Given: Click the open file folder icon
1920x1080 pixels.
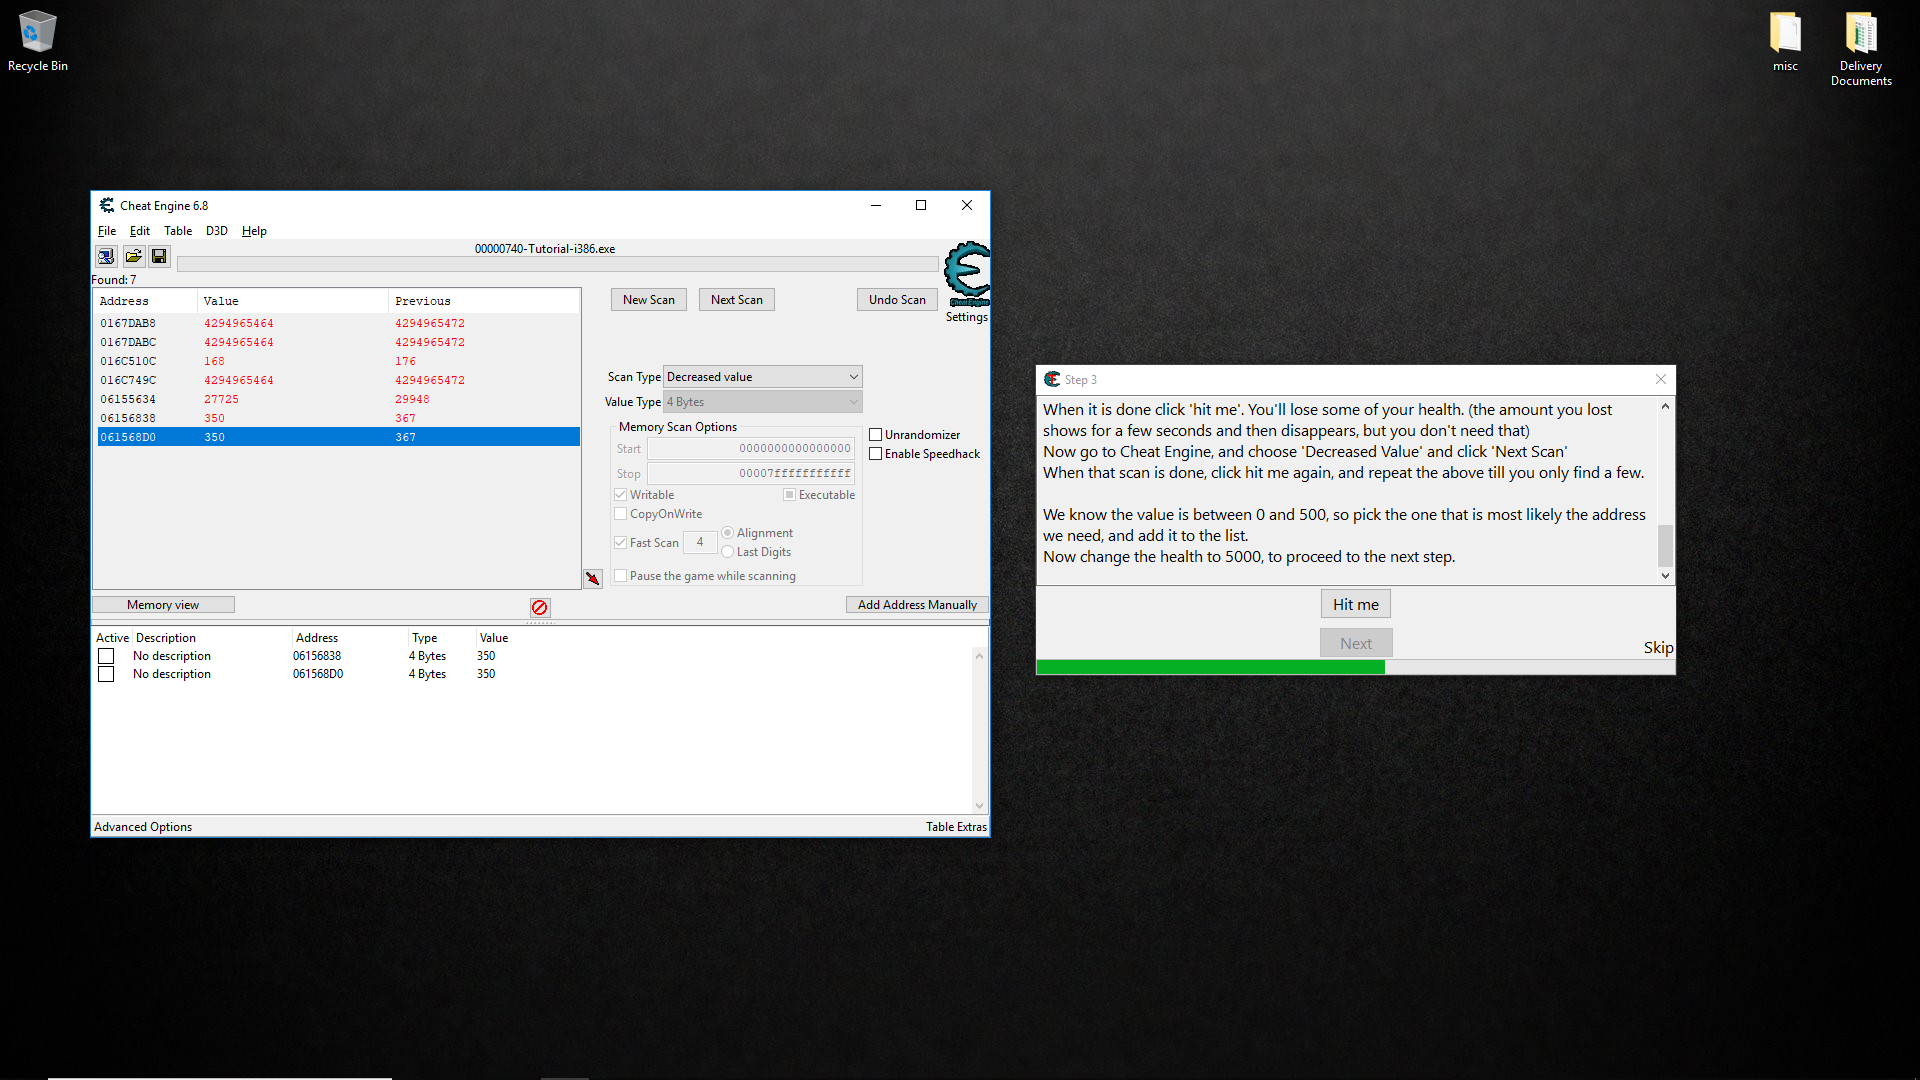Looking at the screenshot, I should coord(133,257).
